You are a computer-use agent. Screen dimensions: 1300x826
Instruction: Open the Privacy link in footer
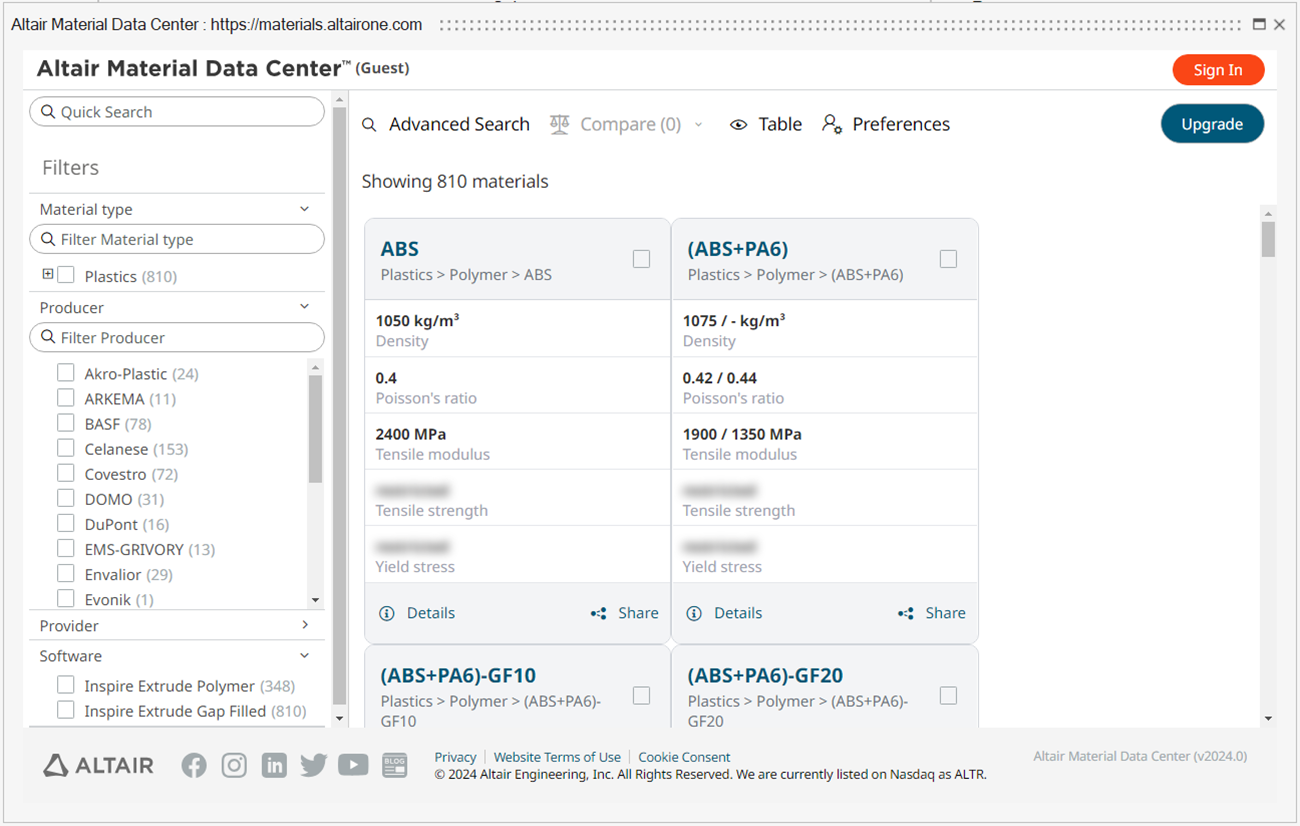tap(455, 757)
